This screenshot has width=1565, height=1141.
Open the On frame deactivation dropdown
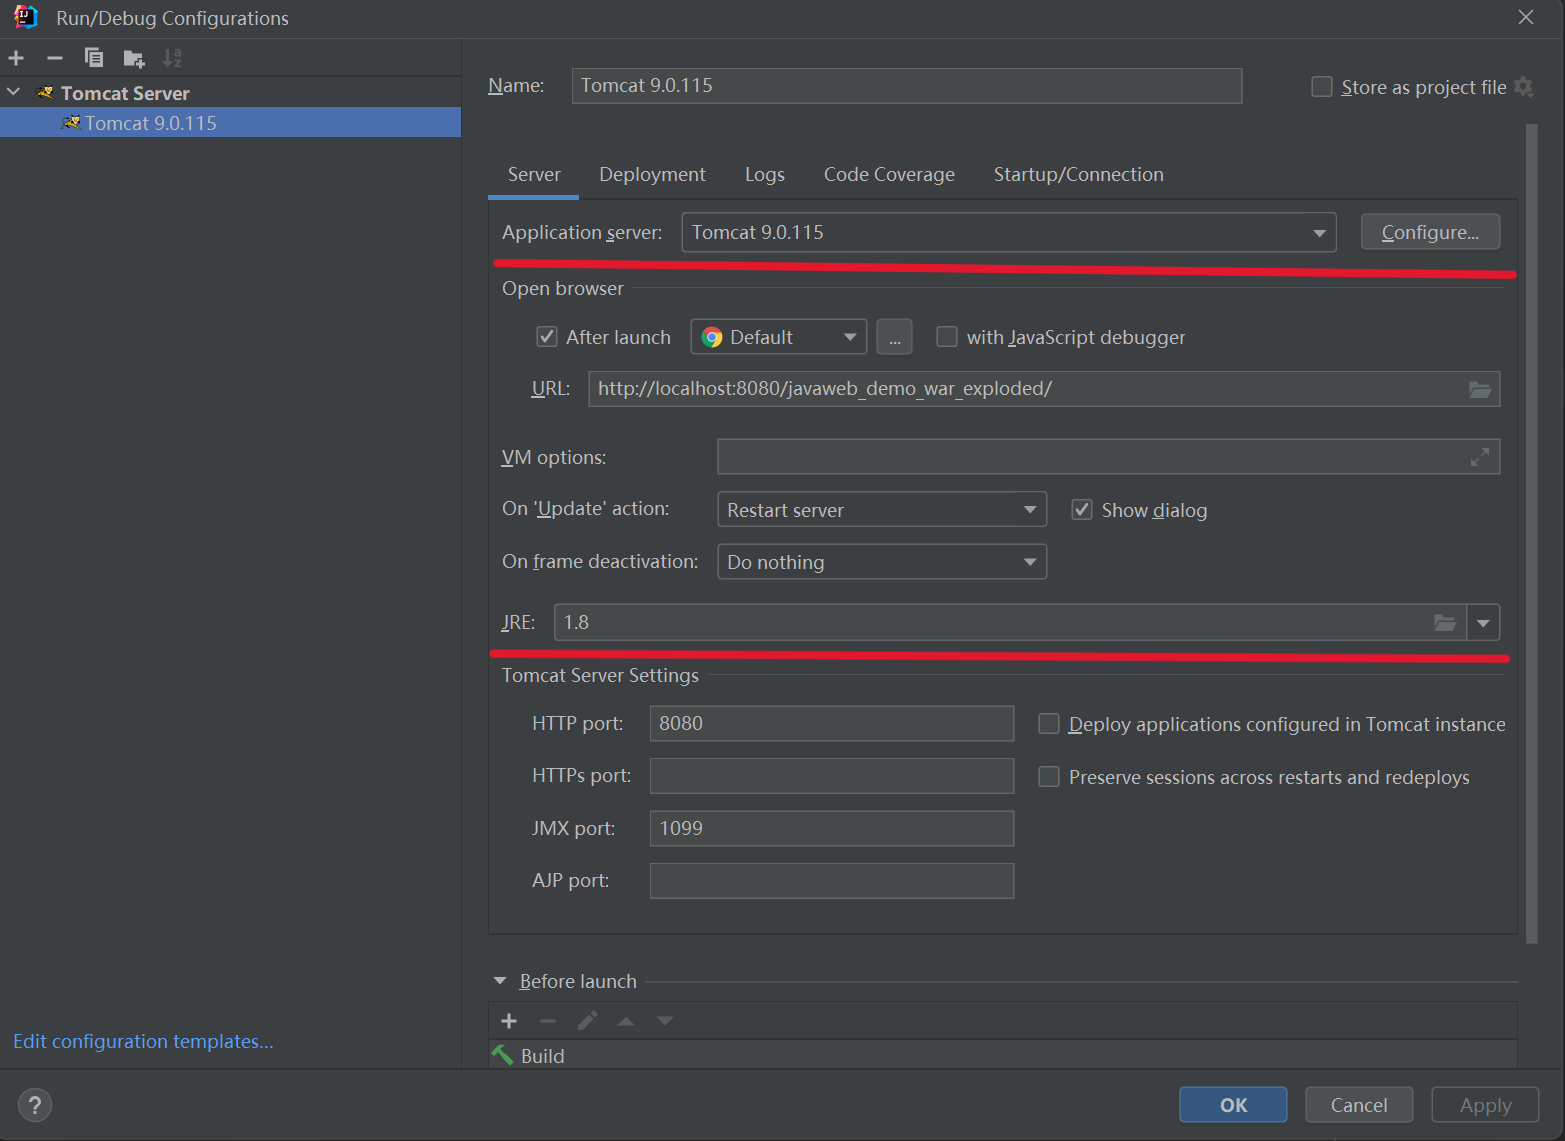pyautogui.click(x=882, y=562)
